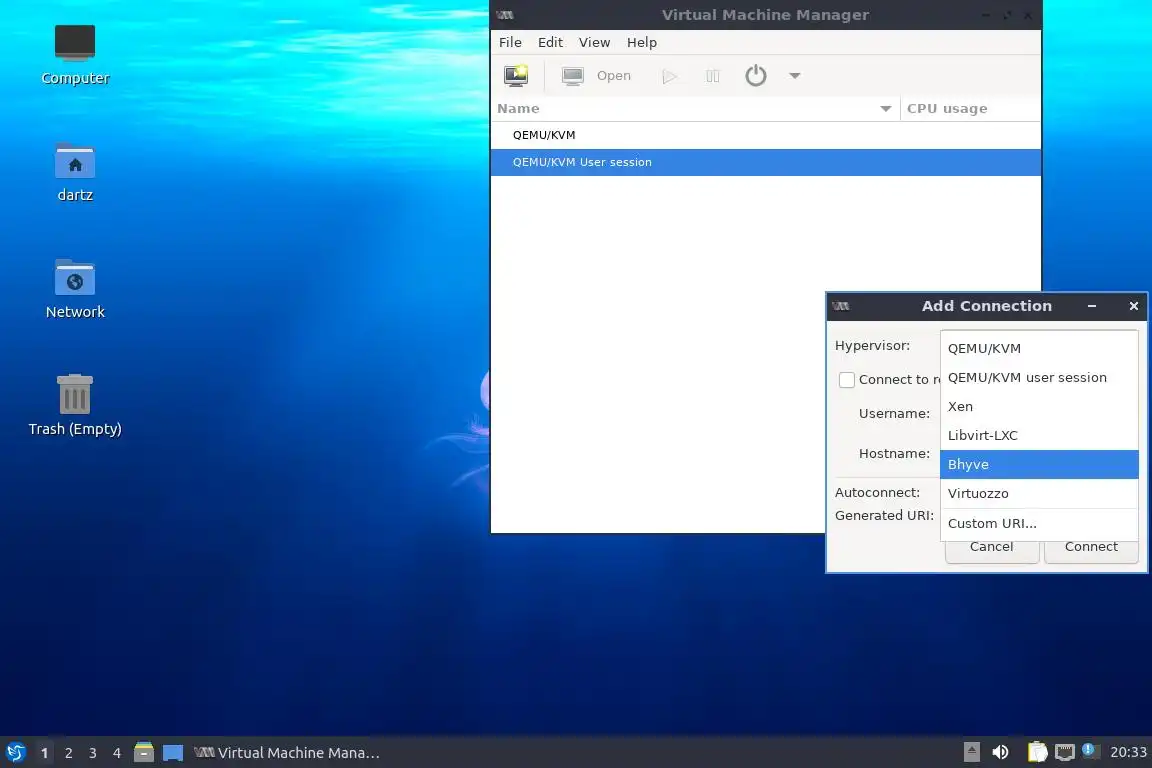Viewport: 1152px width, 768px height.
Task: Launch the file manager from the taskbar
Action: click(144, 753)
